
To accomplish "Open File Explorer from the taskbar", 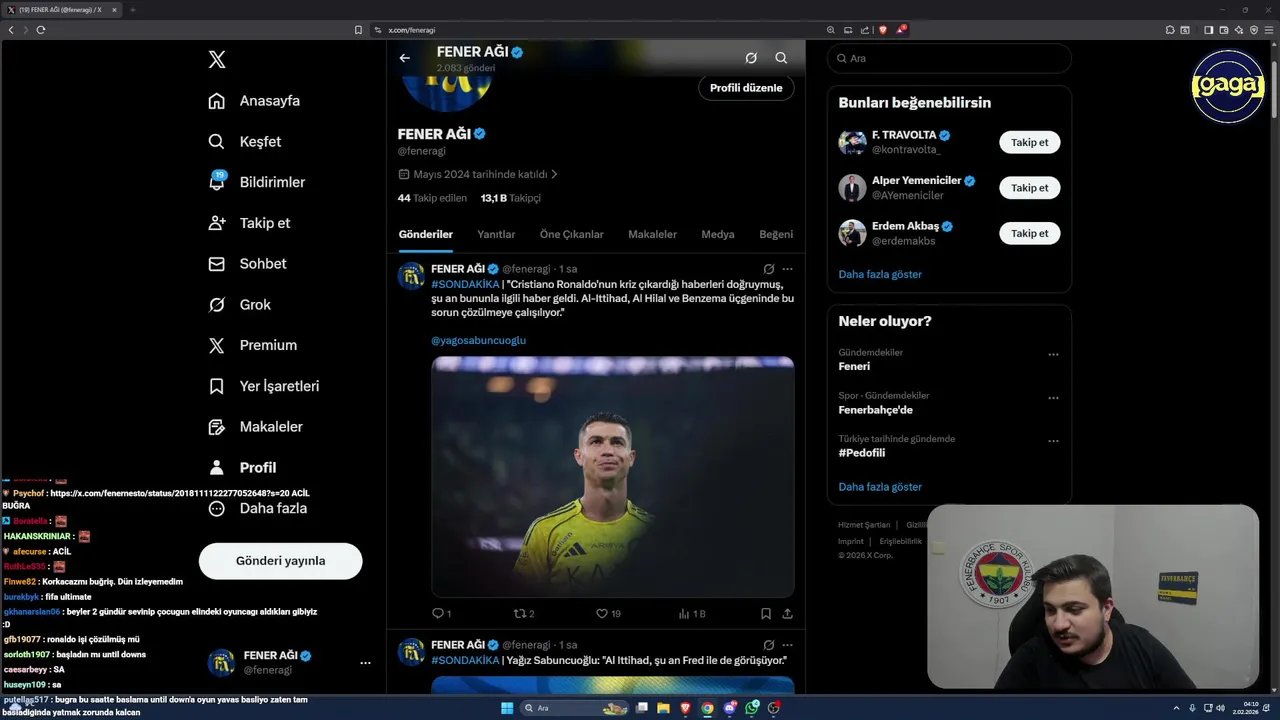I will click(x=663, y=708).
